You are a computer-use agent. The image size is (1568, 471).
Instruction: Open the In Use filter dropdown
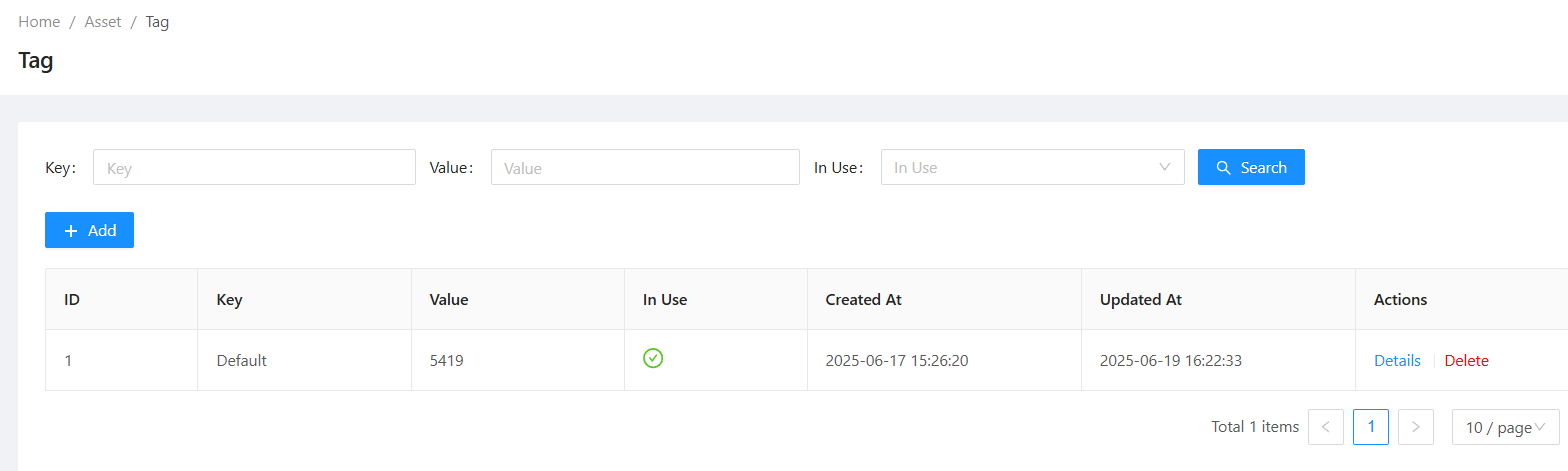(1020, 168)
